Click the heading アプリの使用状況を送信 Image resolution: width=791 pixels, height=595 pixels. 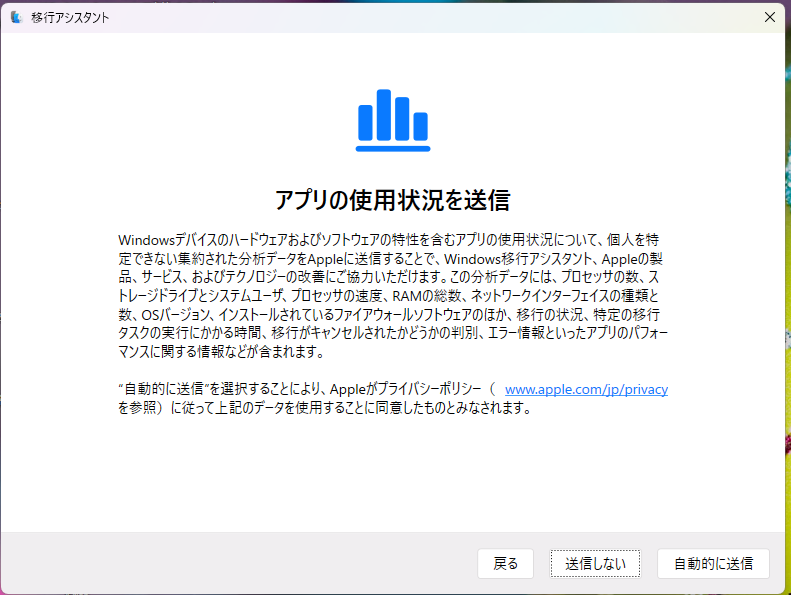coord(392,200)
